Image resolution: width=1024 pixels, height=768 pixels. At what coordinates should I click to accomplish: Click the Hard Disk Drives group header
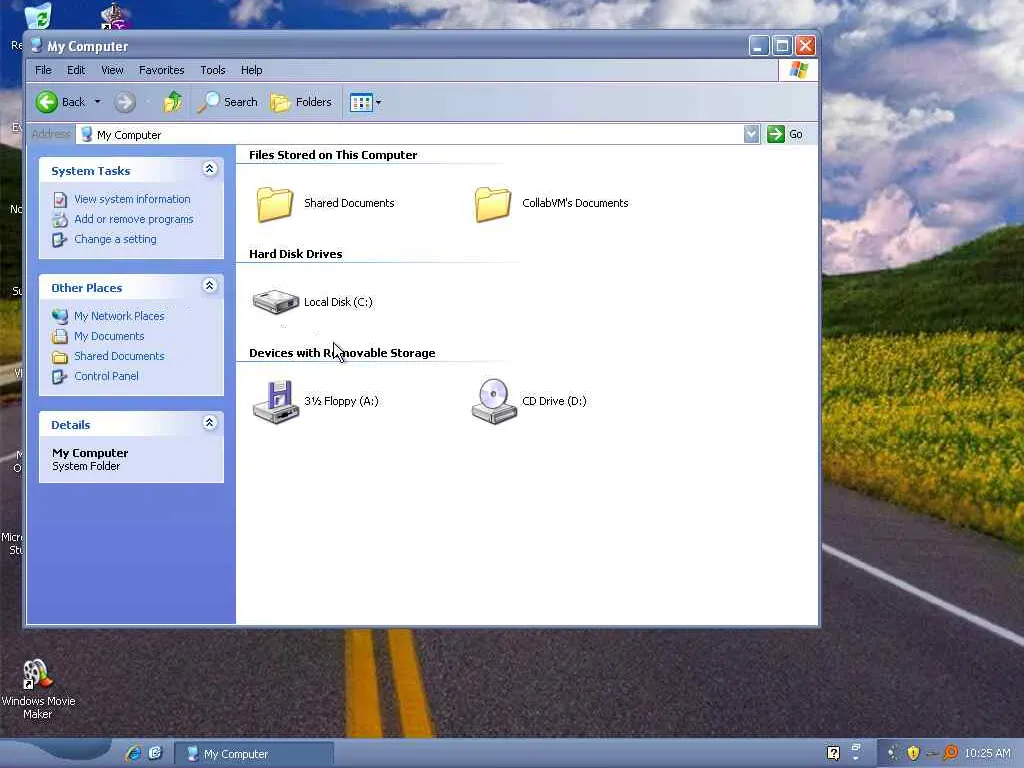(x=295, y=254)
